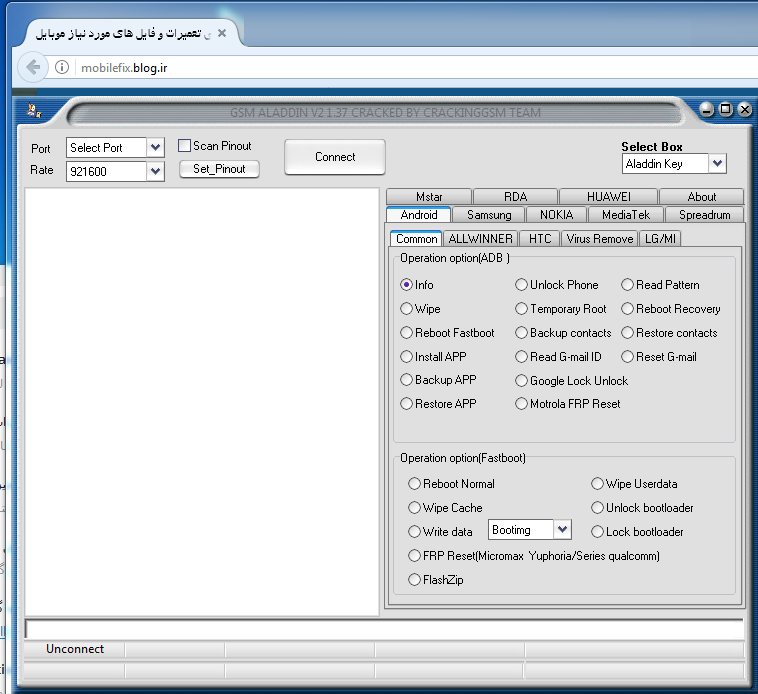
Task: Open the Select Port dropdown arrow
Action: click(155, 147)
